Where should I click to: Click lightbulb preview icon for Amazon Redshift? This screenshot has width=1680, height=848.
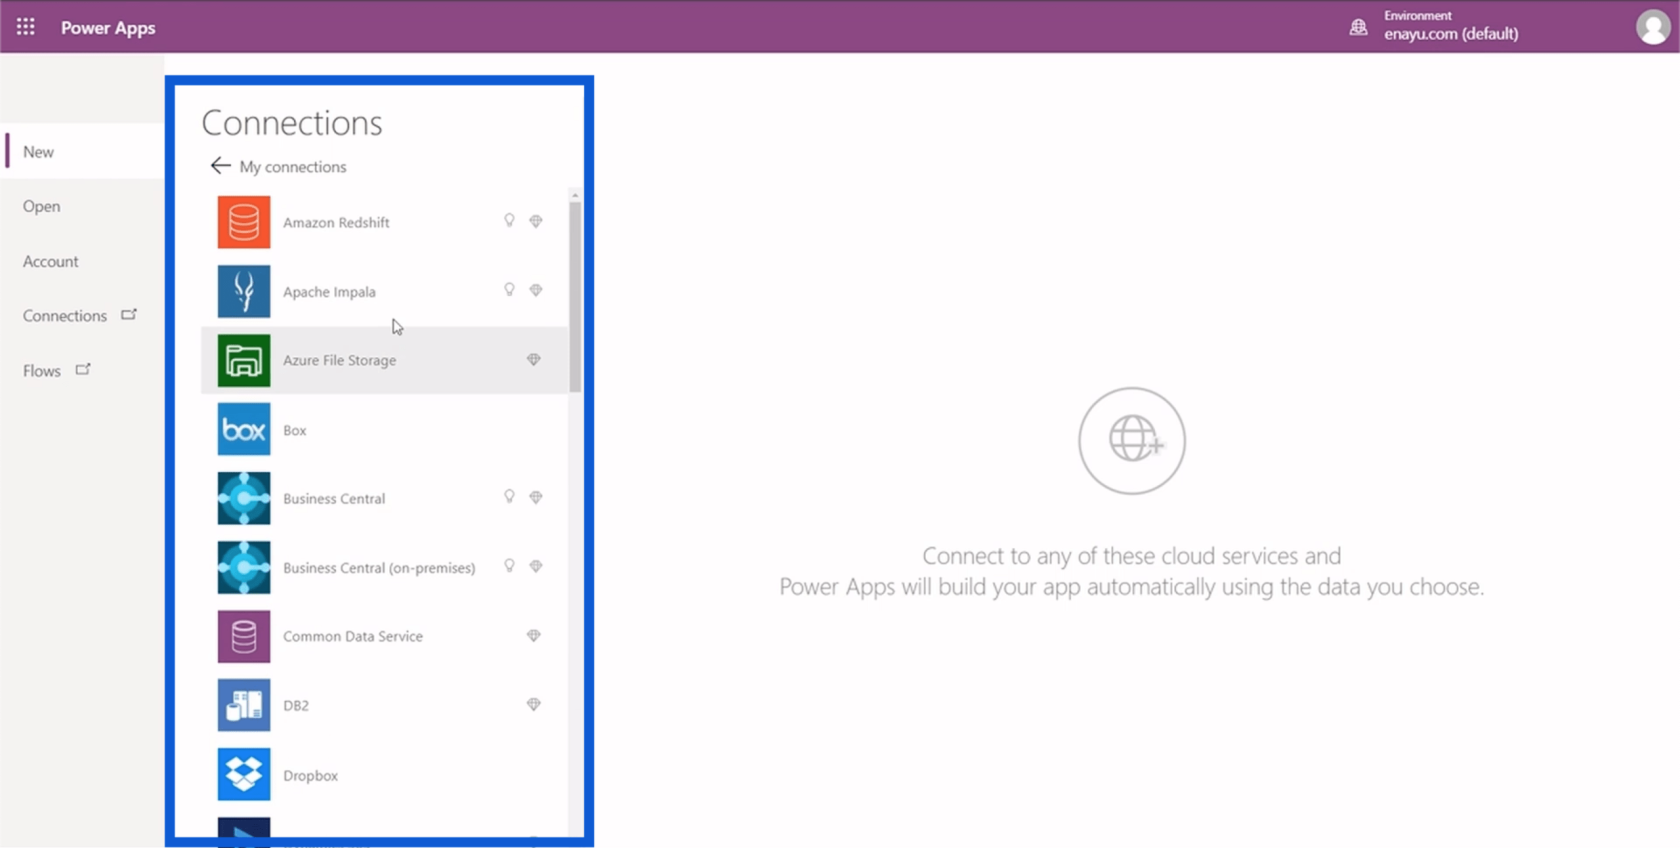[x=509, y=220]
